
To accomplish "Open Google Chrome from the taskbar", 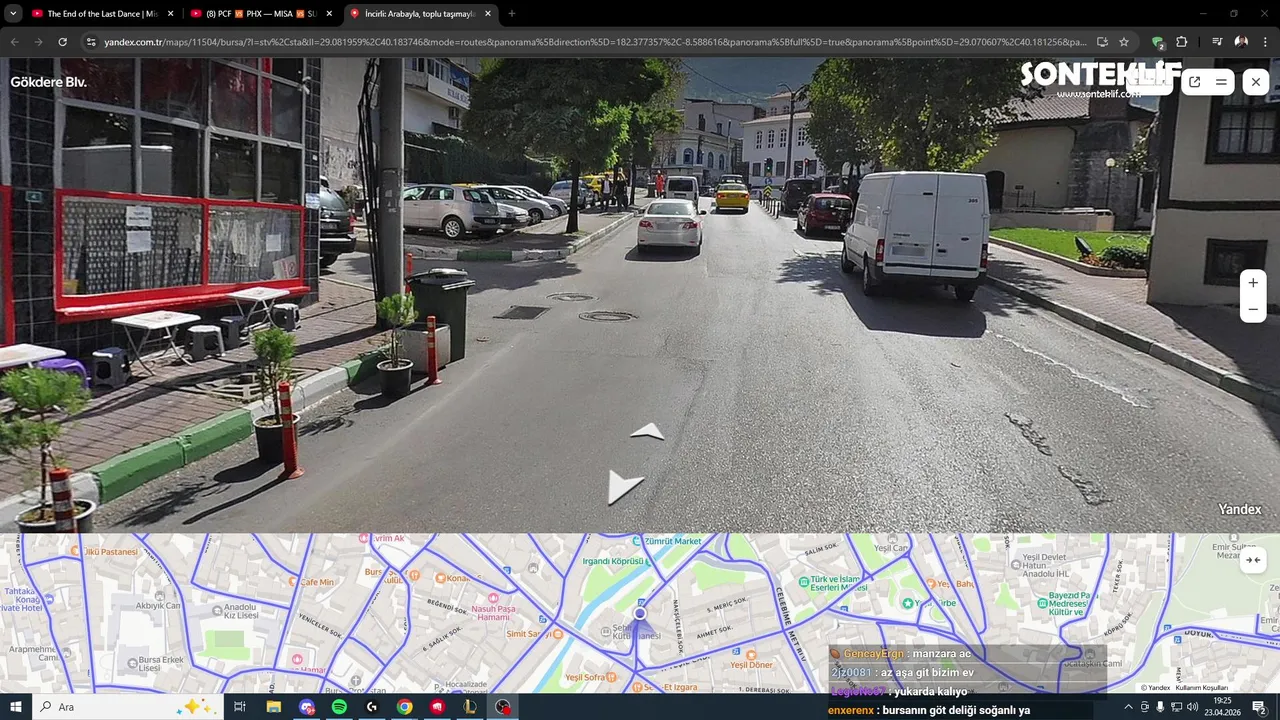I will pyautogui.click(x=404, y=707).
